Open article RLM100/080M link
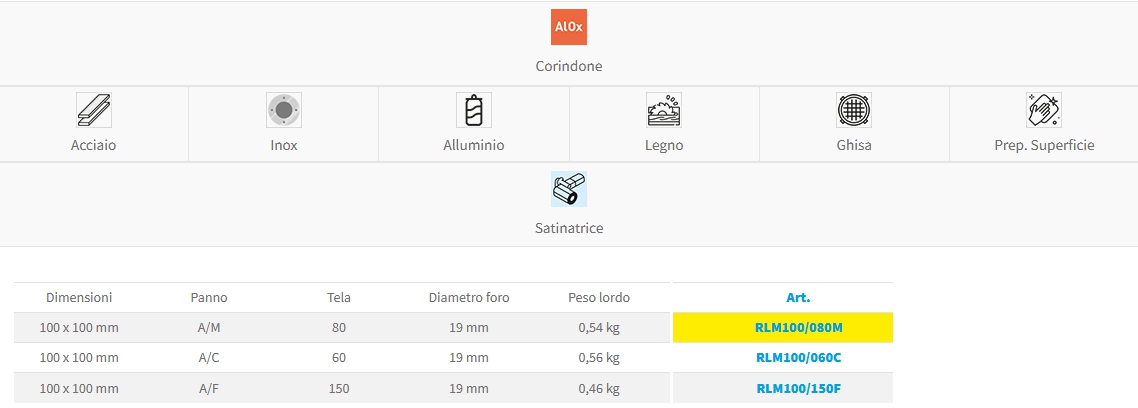This screenshot has width=1138, height=408. pos(783,328)
